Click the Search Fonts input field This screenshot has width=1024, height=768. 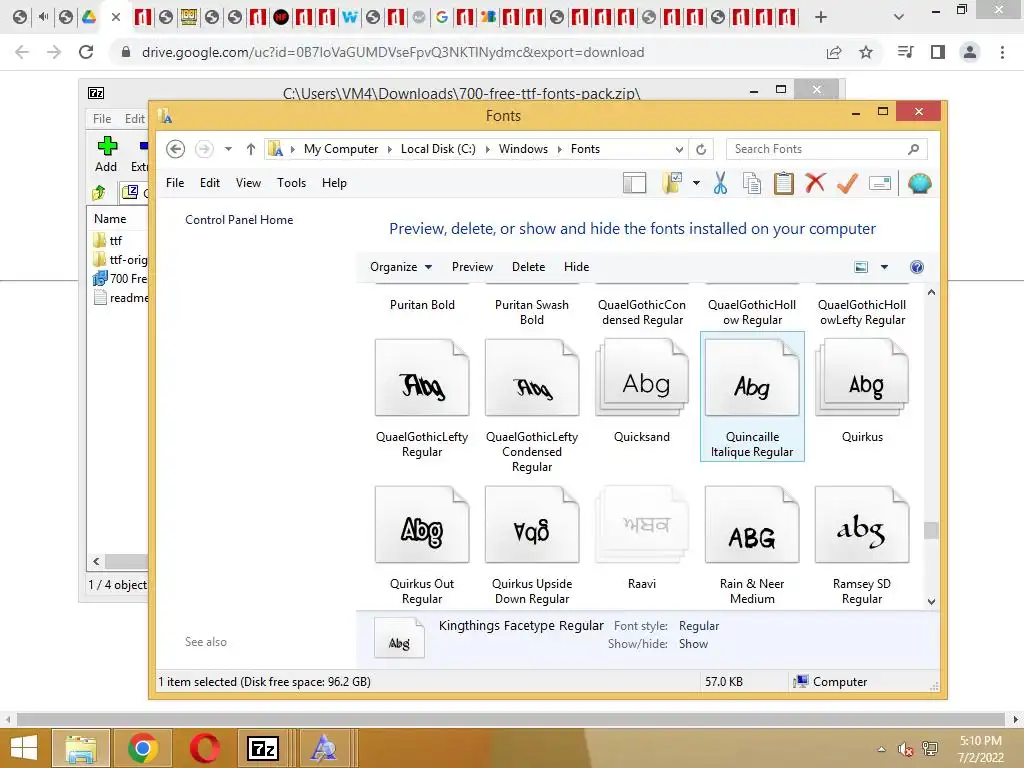pos(816,149)
